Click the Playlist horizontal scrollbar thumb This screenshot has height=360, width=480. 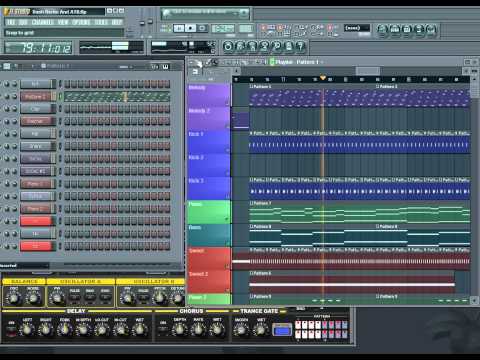(368, 71)
